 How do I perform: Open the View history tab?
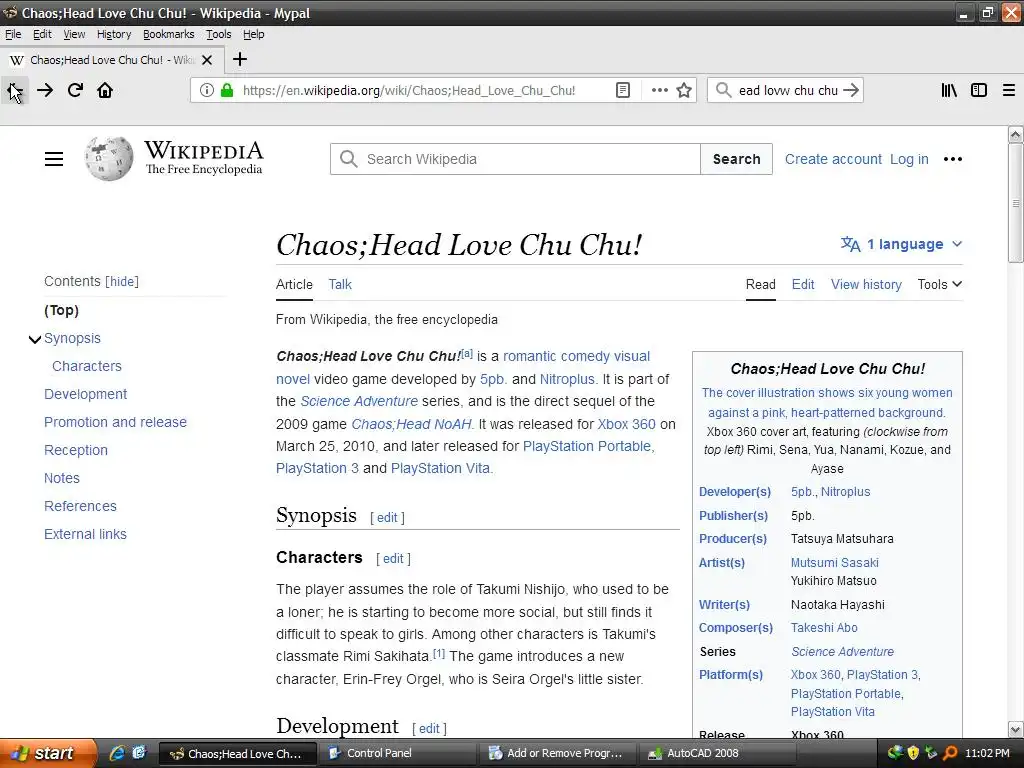tap(866, 284)
